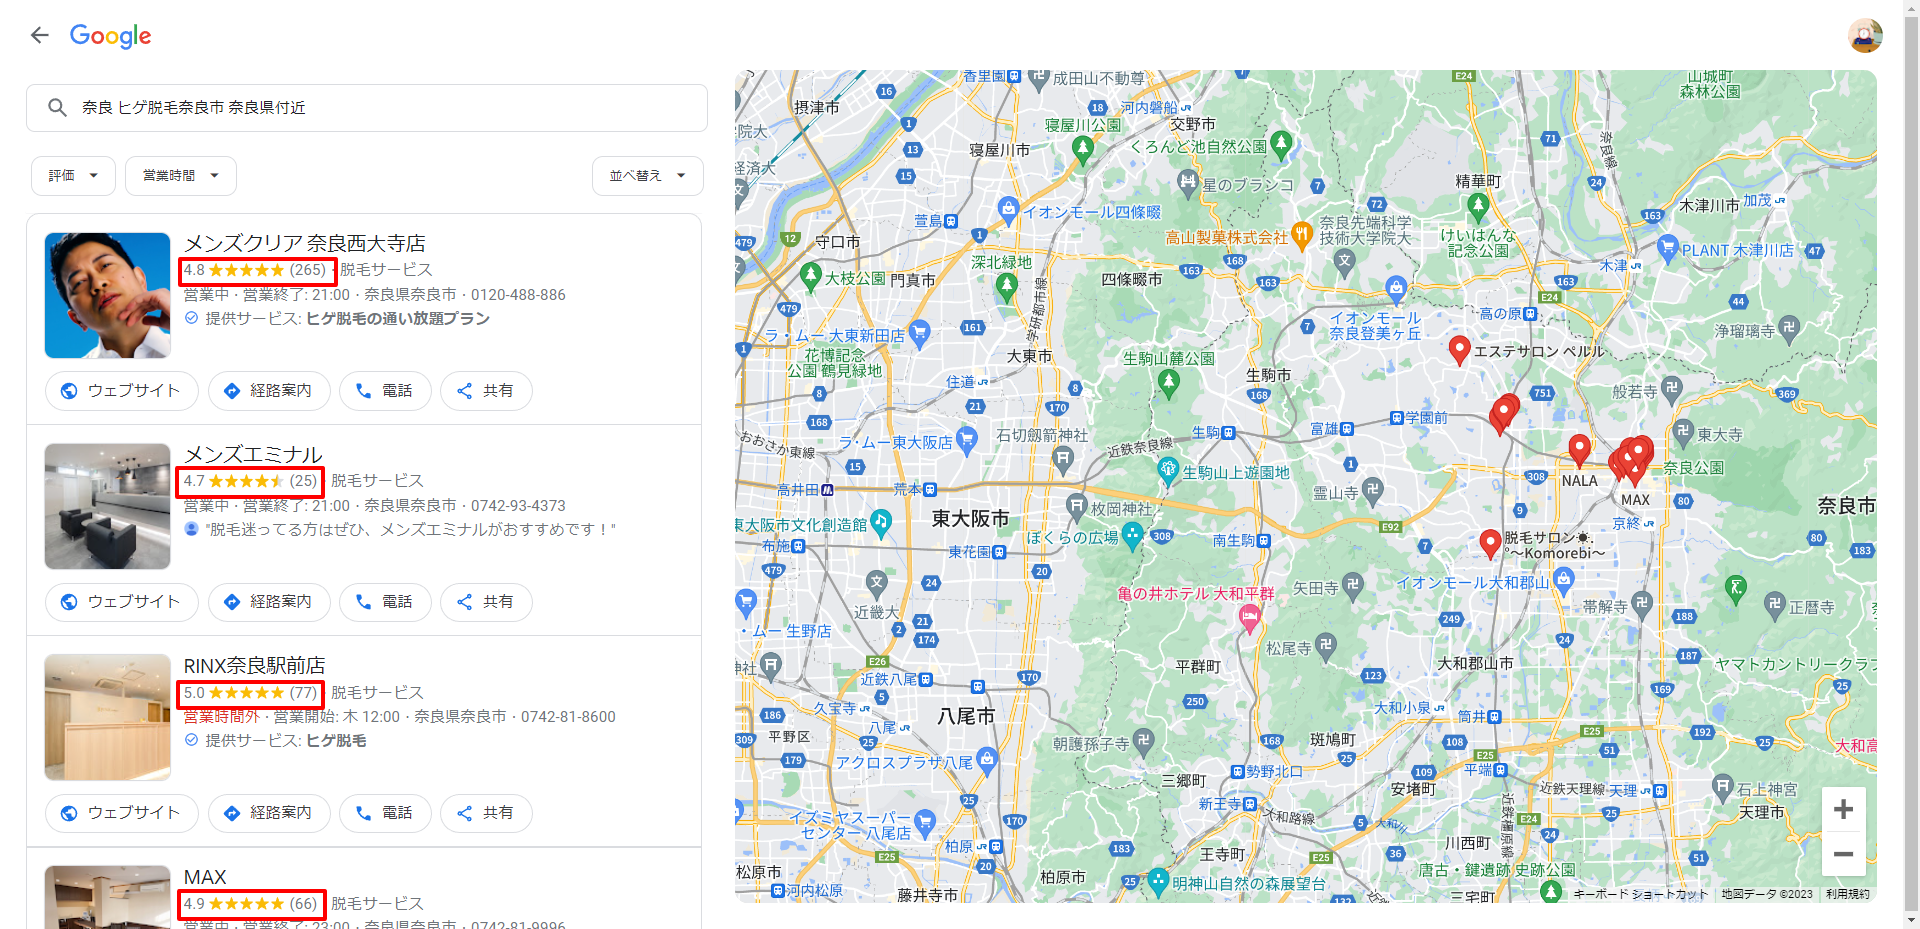Viewport: 1920px width, 929px height.
Task: Share RINX奈良駅前店 via 共有 button
Action: coord(486,813)
